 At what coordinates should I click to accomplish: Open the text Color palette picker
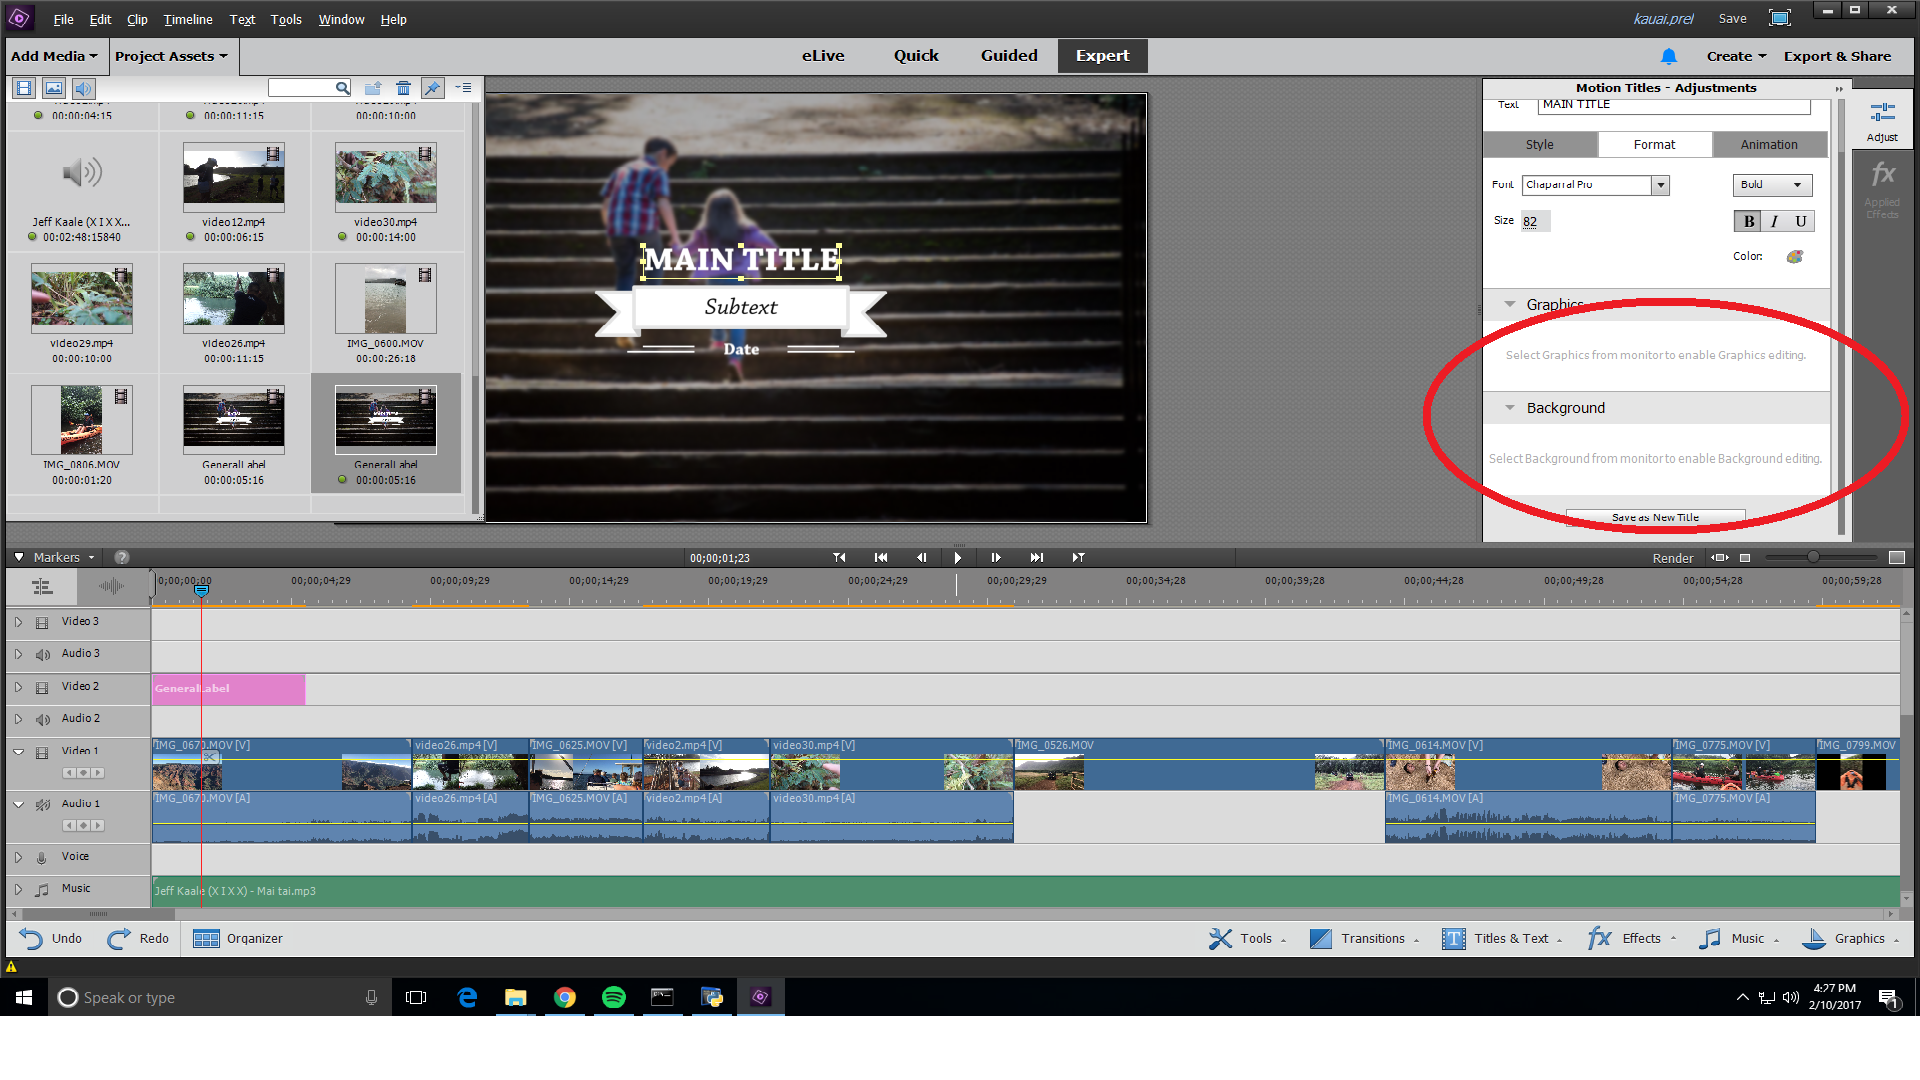tap(1795, 257)
